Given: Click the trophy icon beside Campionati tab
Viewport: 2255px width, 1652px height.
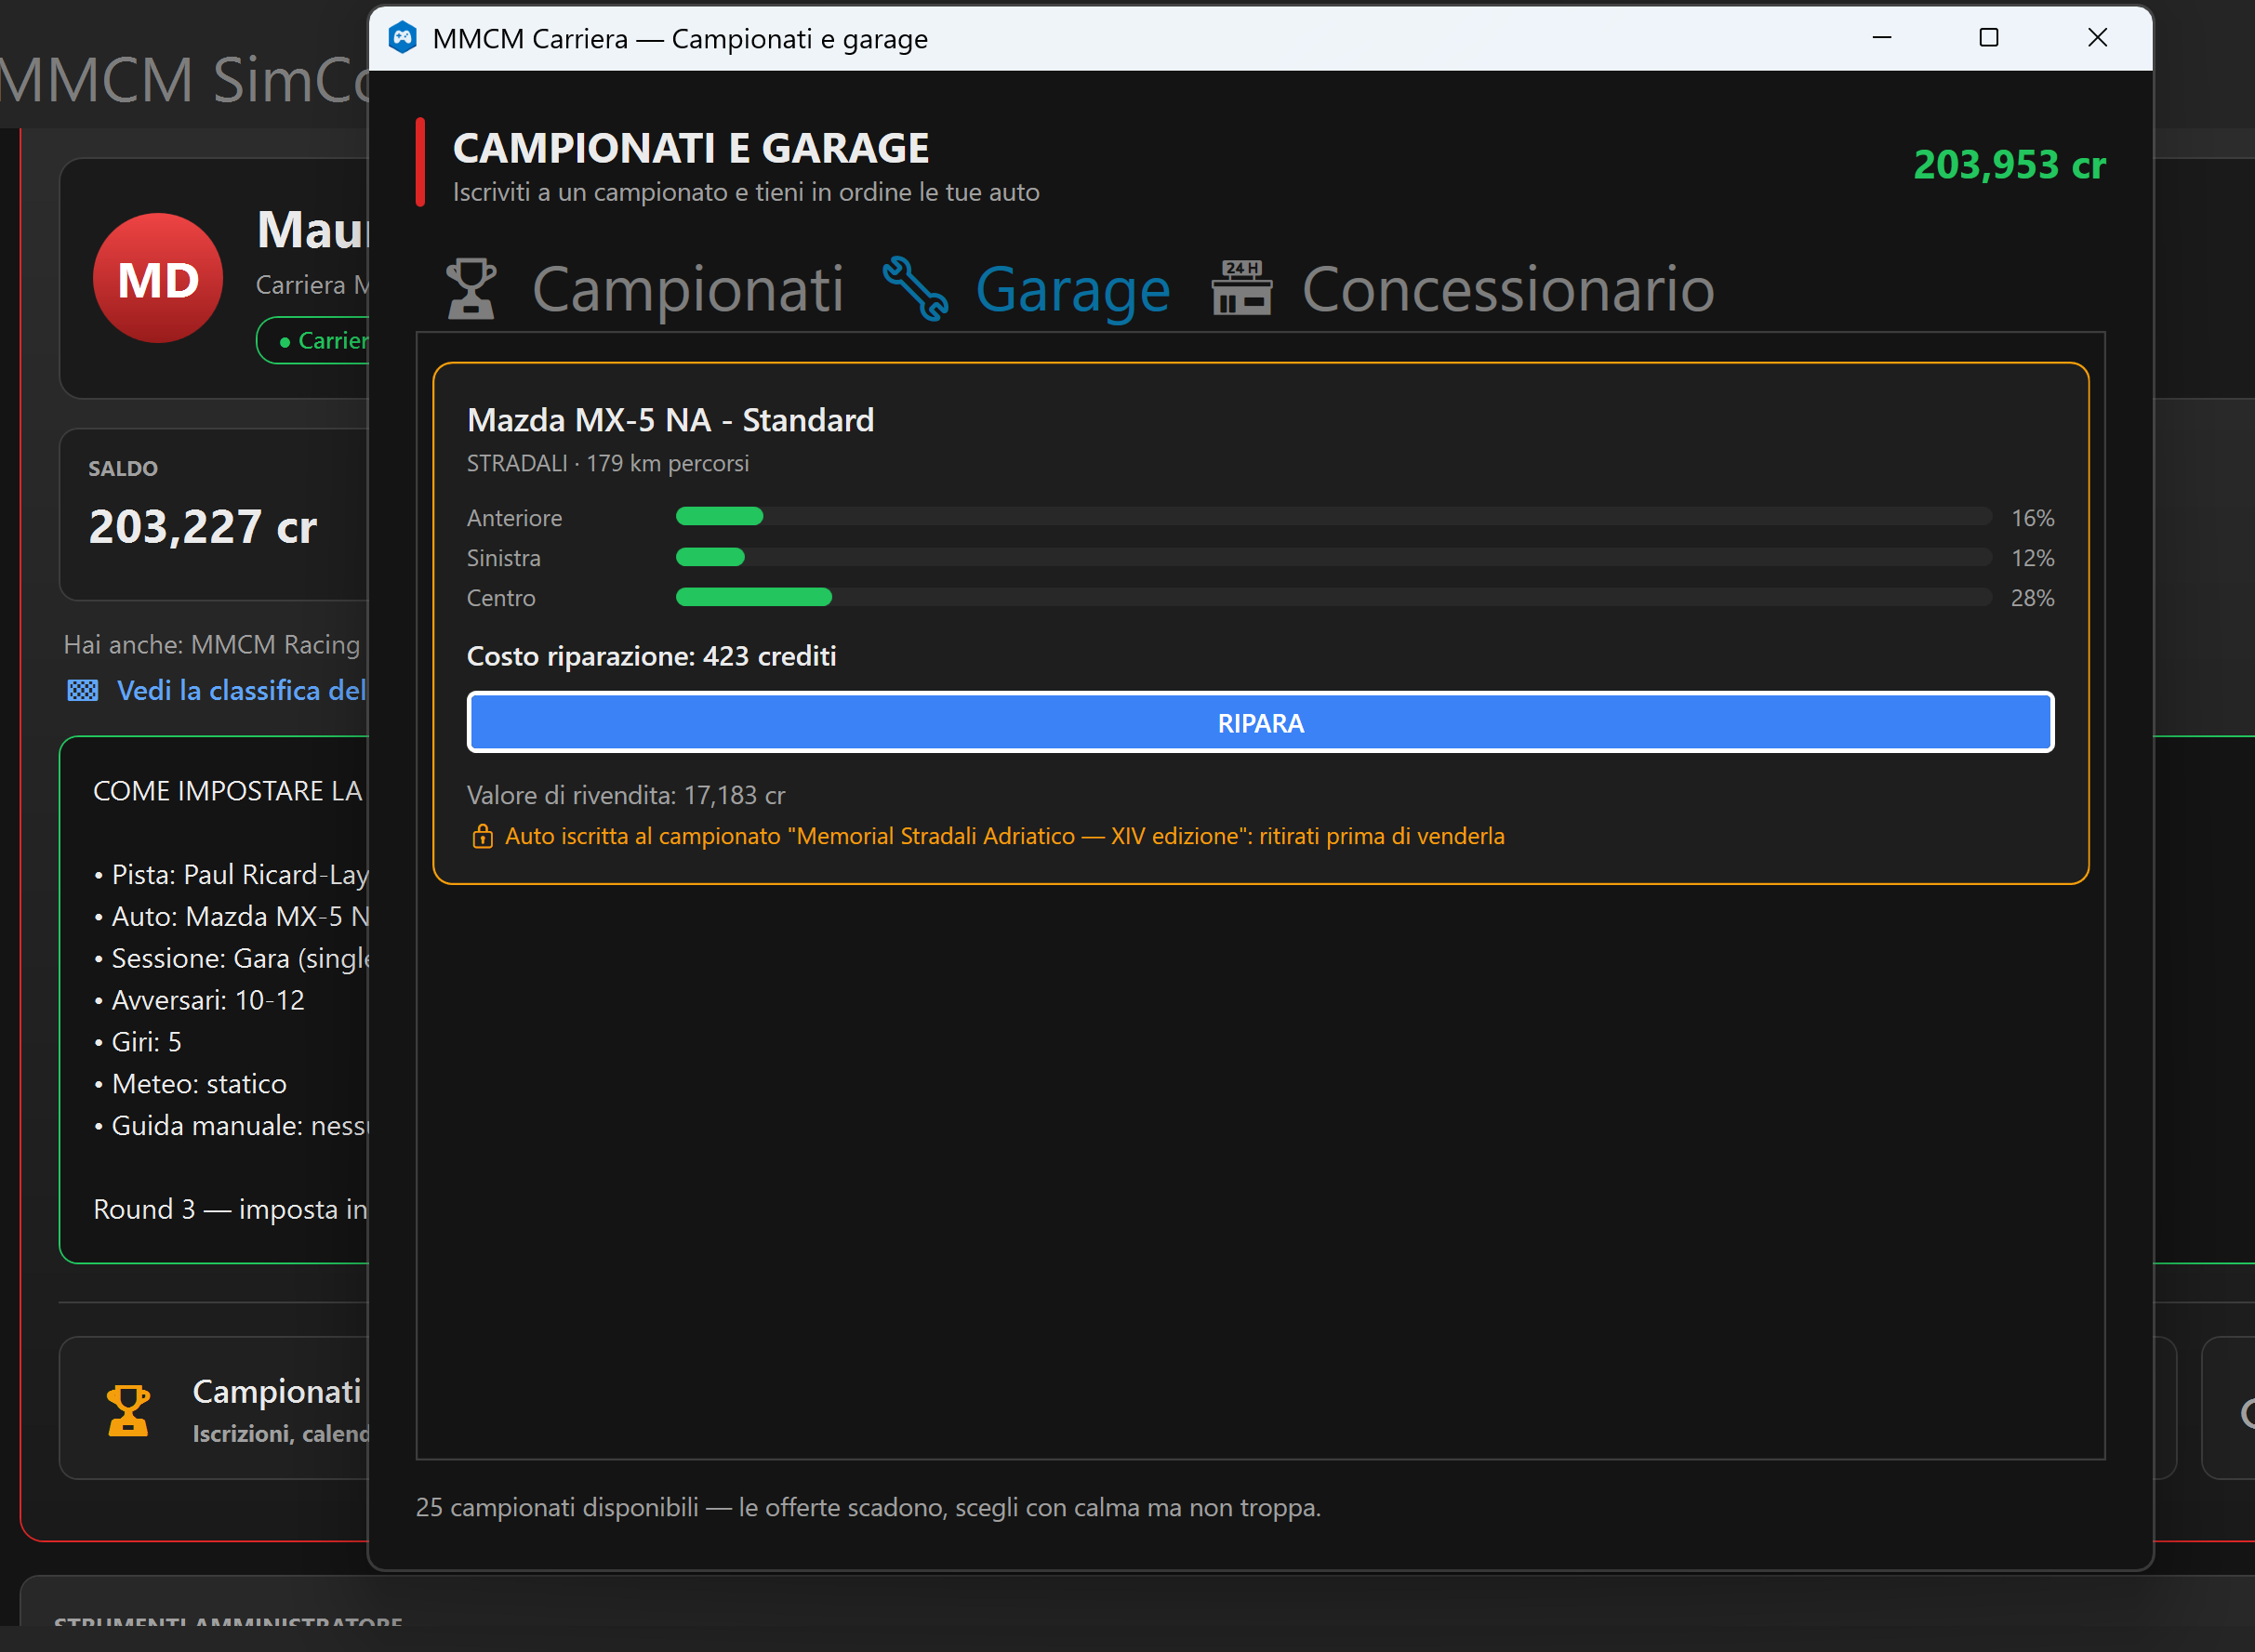Looking at the screenshot, I should (471, 289).
